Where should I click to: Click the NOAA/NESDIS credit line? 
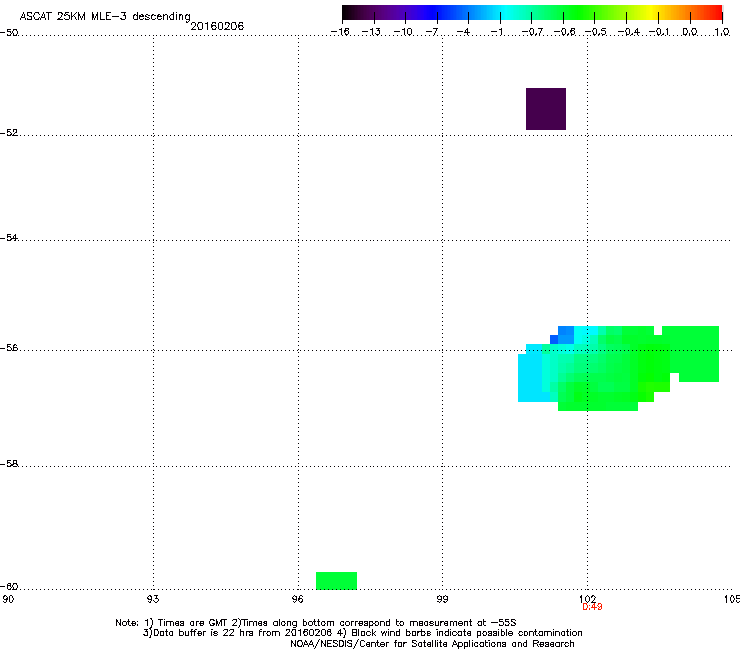pos(432,644)
